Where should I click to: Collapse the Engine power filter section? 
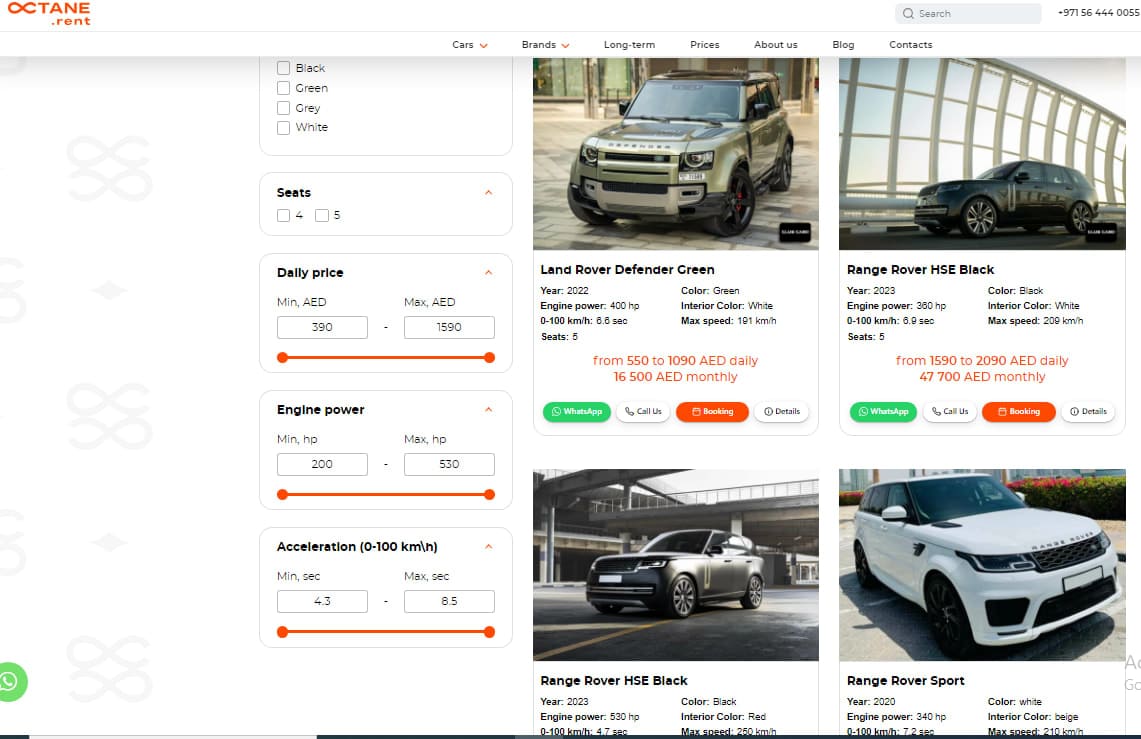[488, 410]
